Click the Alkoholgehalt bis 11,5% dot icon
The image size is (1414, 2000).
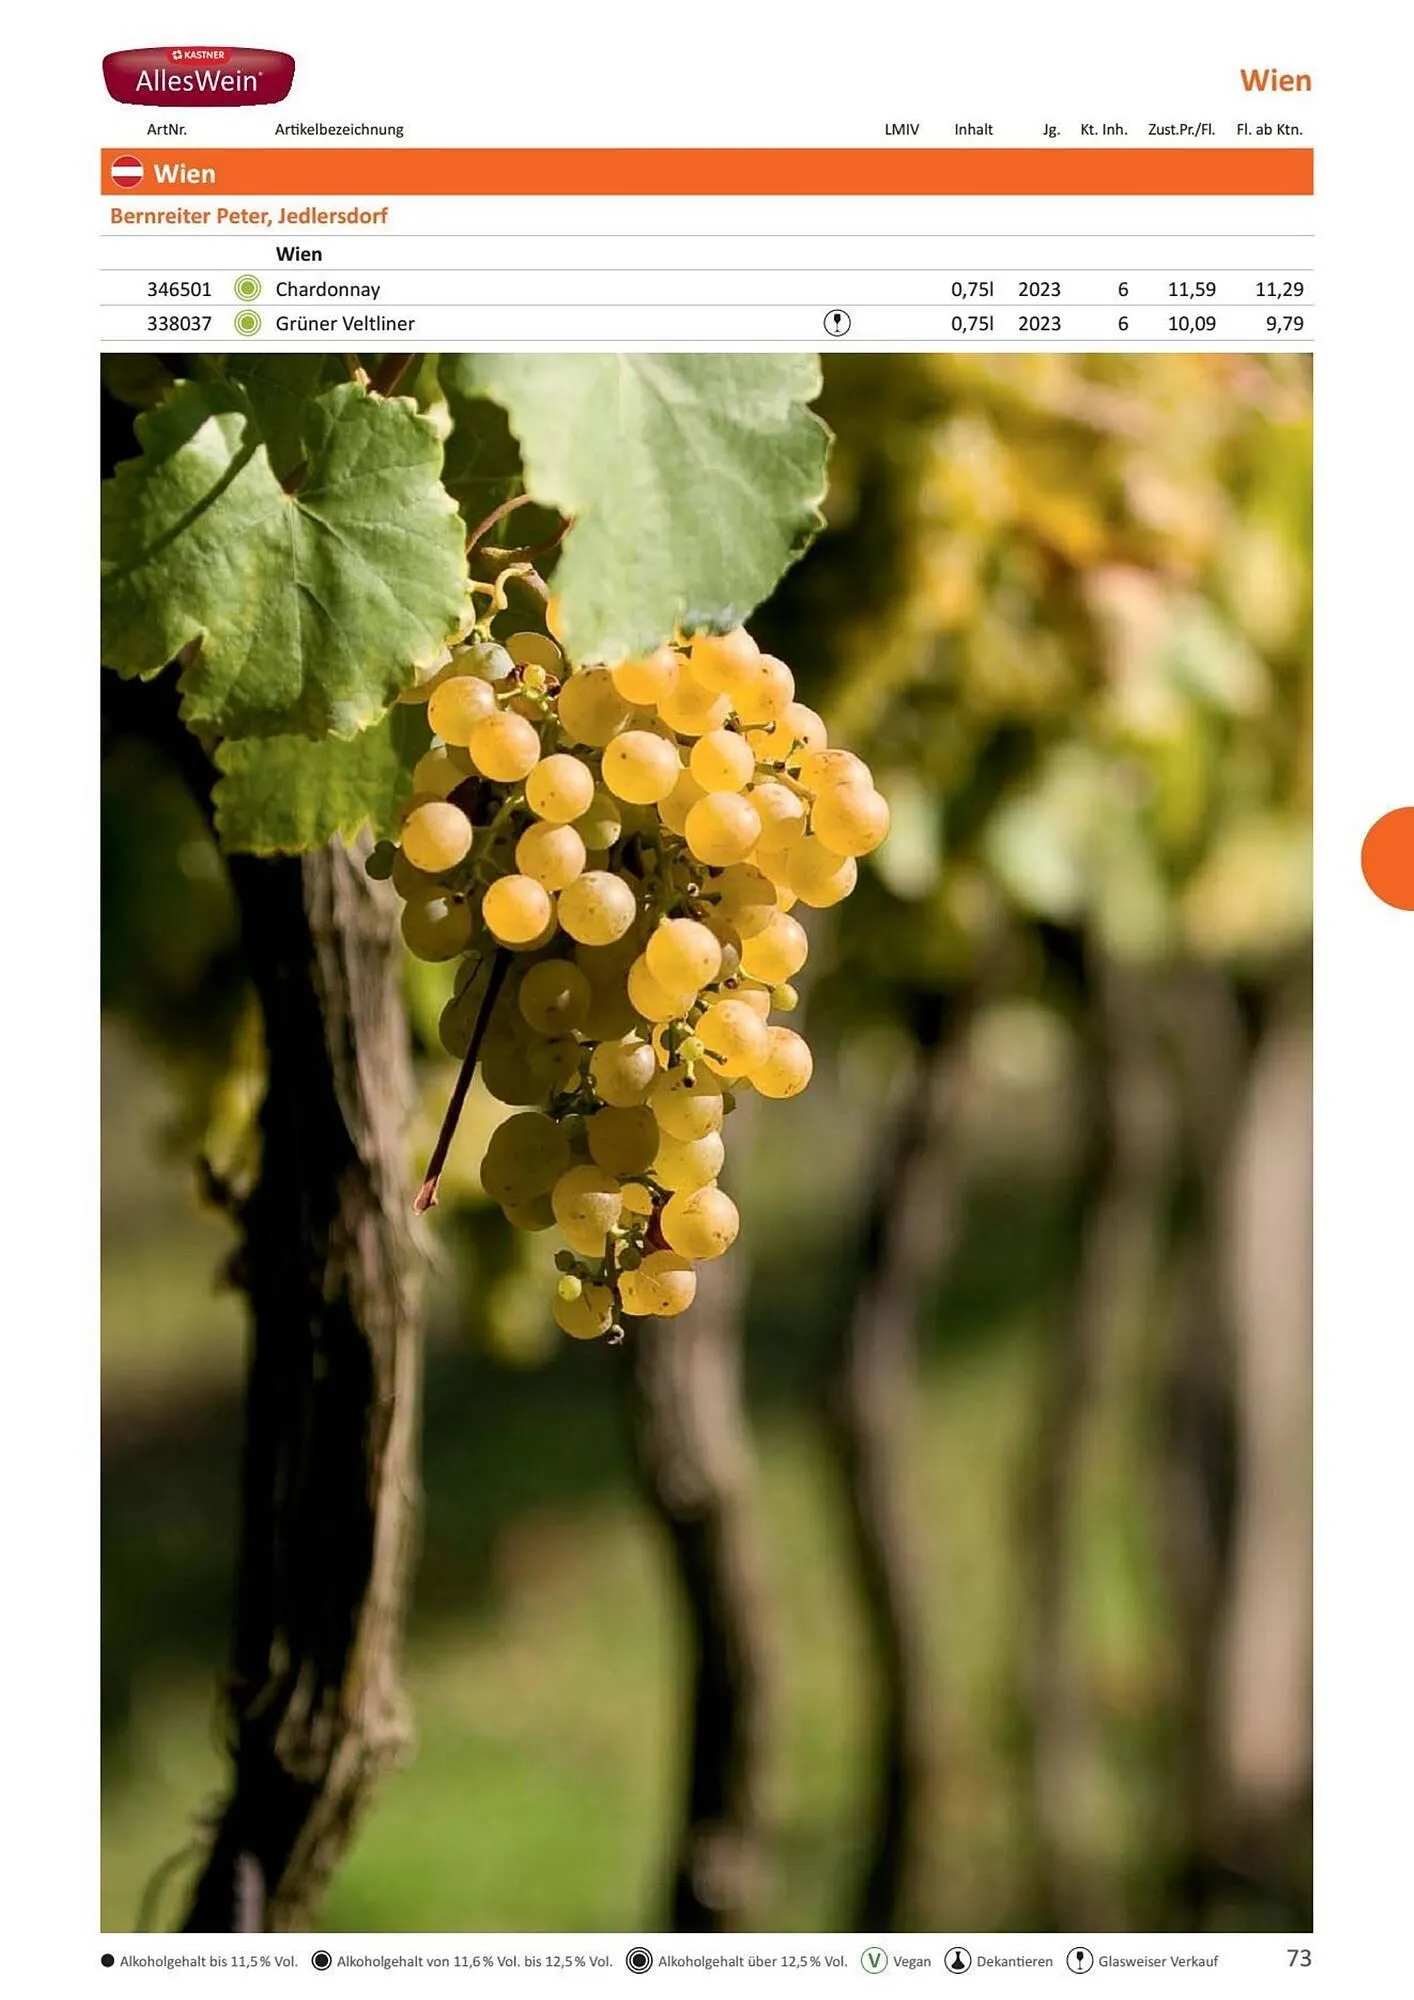click(x=108, y=1960)
